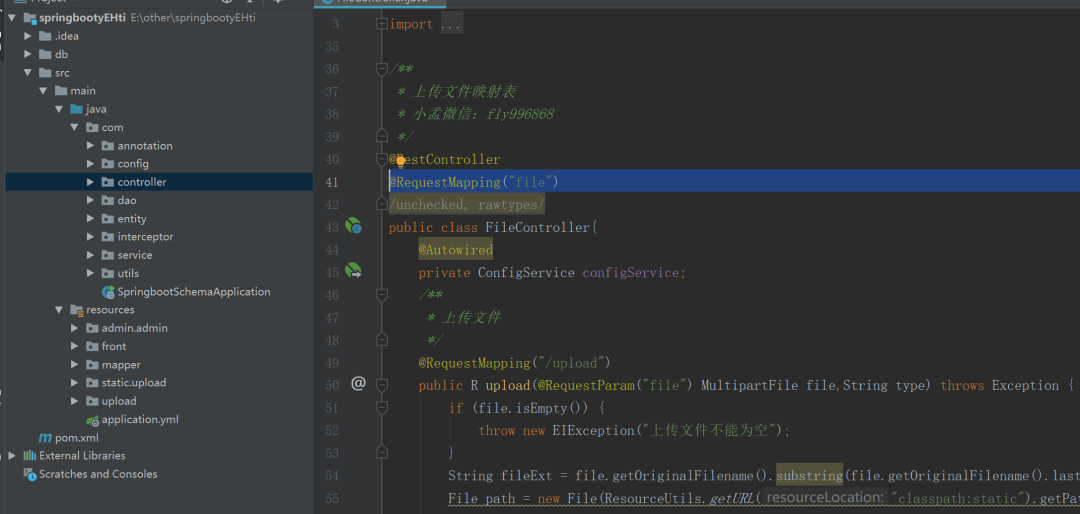Expand the utils package arrow
Viewport: 1080px width, 514px height.
(90, 274)
